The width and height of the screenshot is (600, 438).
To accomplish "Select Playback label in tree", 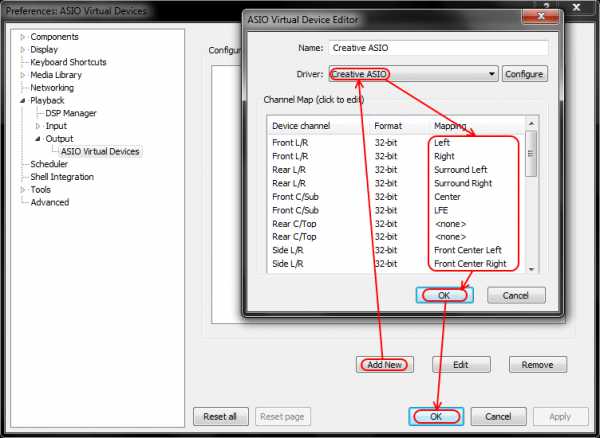I will coord(47,101).
